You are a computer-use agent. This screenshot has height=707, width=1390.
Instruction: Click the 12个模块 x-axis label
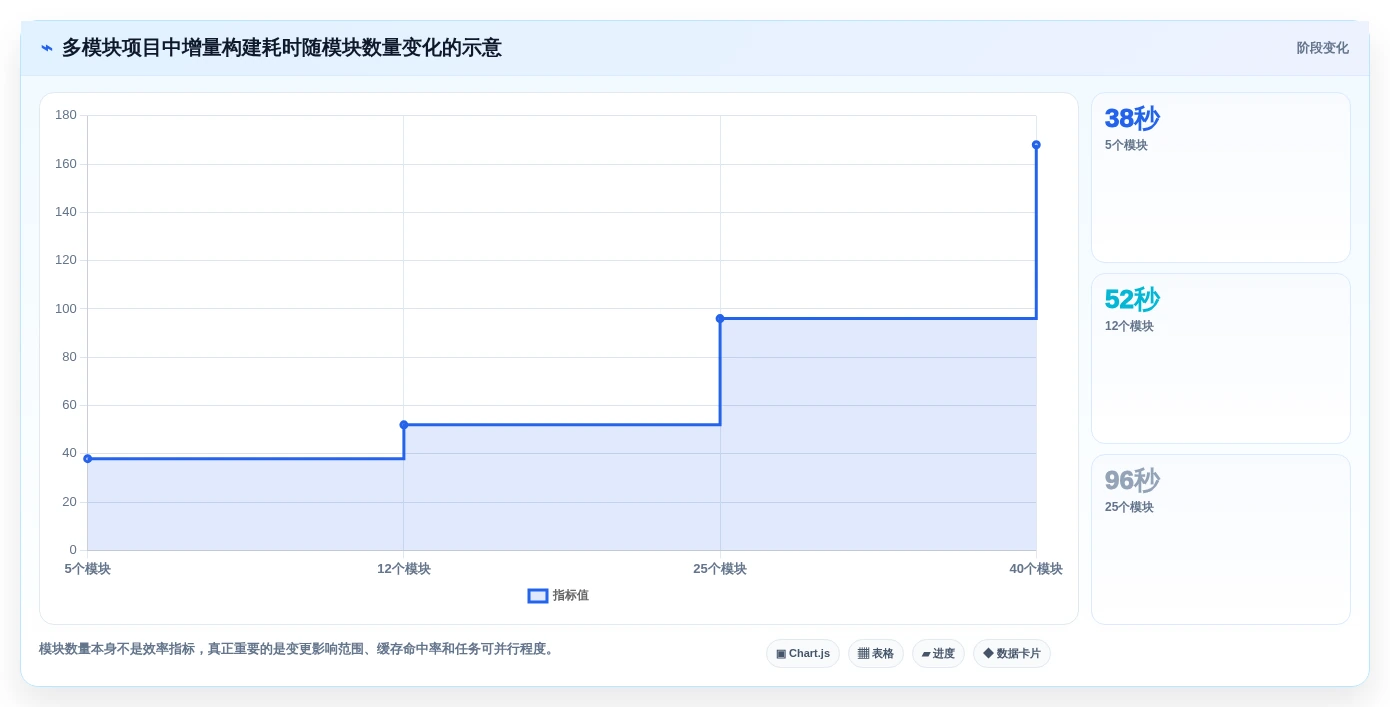pyautogui.click(x=404, y=569)
